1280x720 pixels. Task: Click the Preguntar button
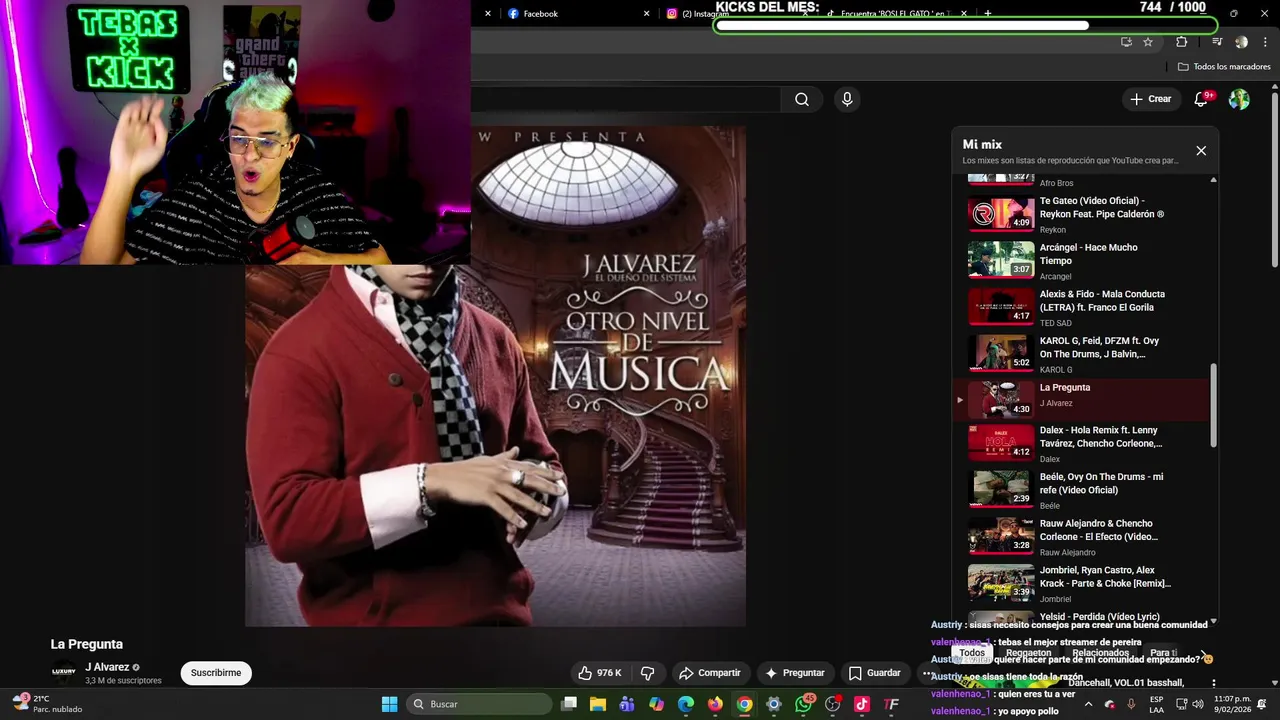(795, 673)
